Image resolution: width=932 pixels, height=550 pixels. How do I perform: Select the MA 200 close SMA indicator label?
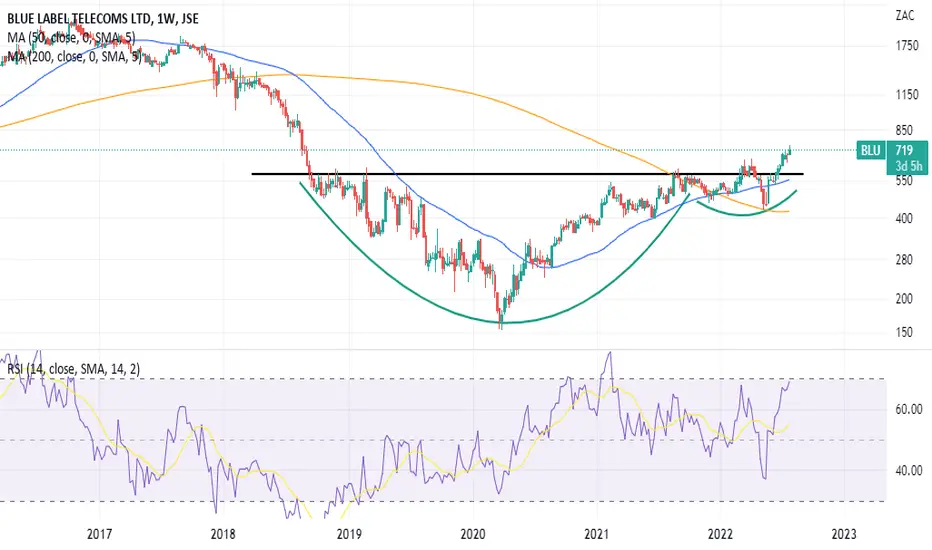(74, 57)
